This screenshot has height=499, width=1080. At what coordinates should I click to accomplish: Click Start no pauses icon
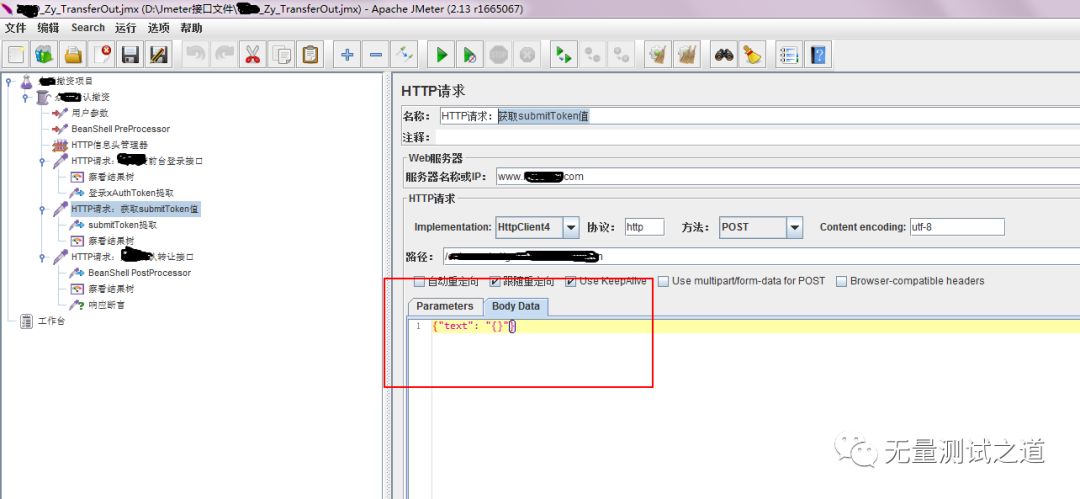click(x=470, y=54)
